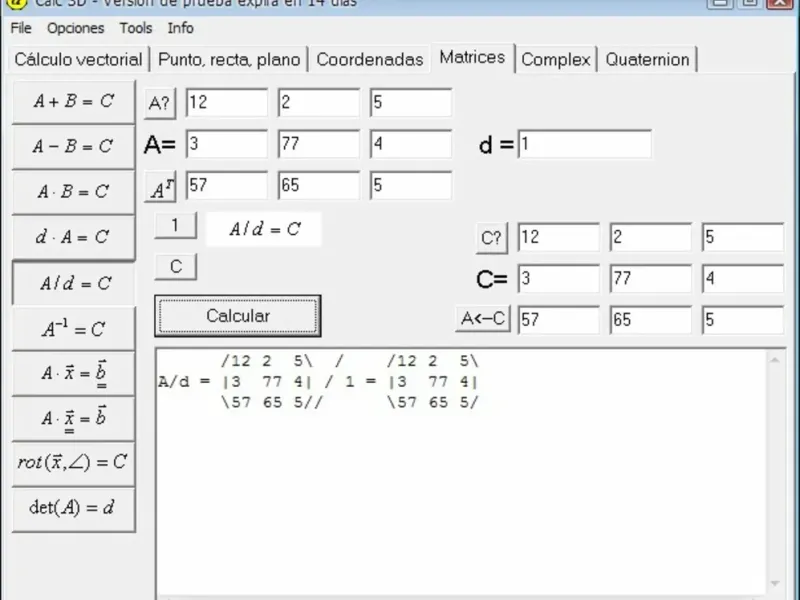
Task: Click the Calcular button
Action: click(x=238, y=316)
